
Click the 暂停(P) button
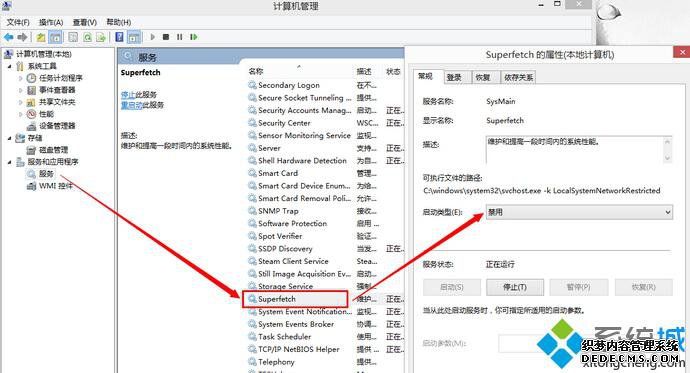(x=579, y=287)
